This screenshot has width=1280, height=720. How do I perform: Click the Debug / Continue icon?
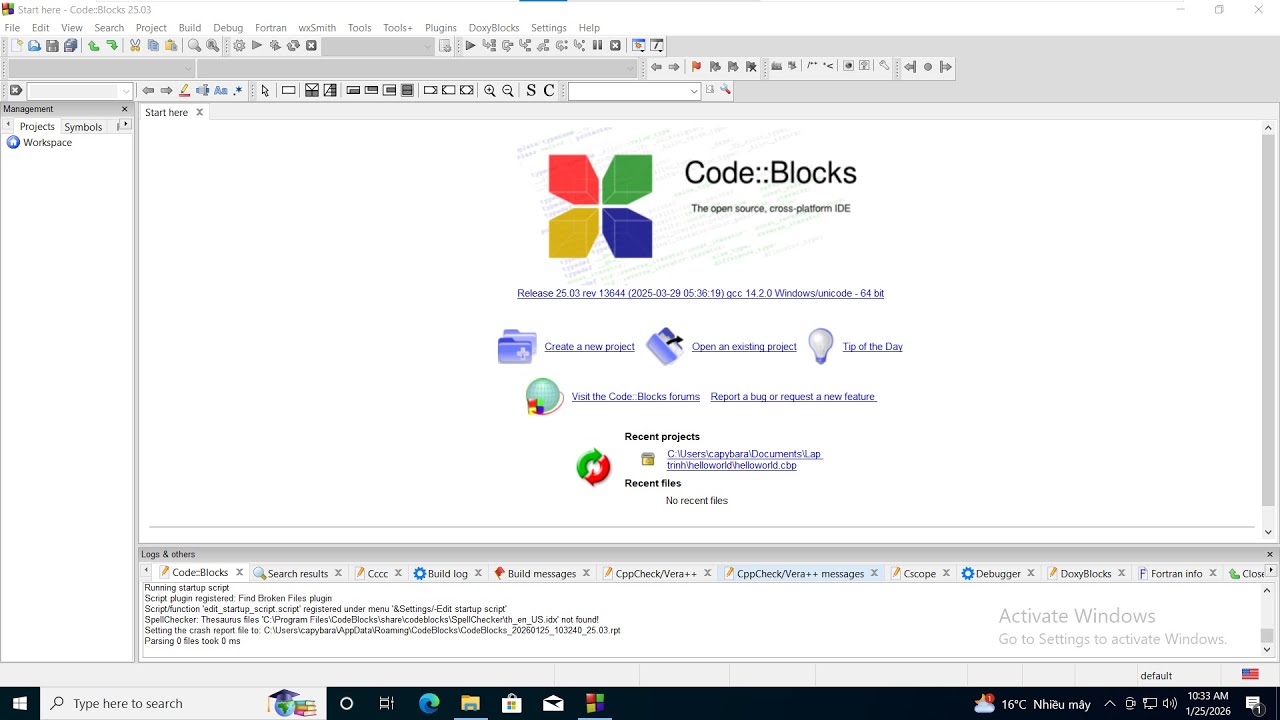click(470, 46)
